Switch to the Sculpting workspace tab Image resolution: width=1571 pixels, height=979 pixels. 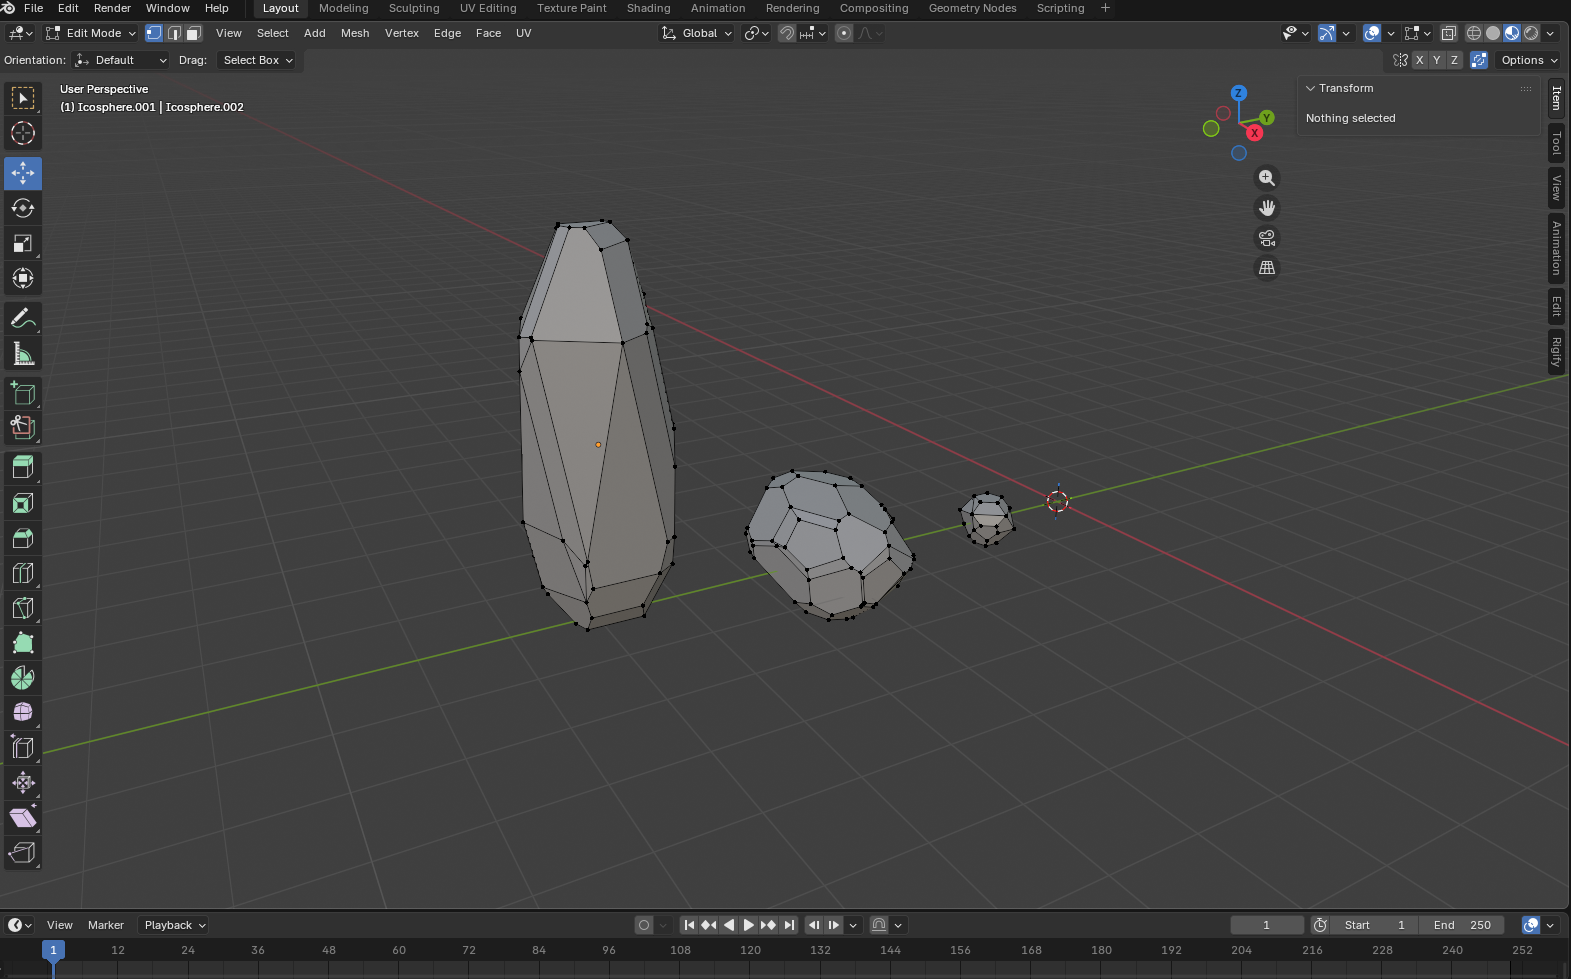pyautogui.click(x=413, y=8)
